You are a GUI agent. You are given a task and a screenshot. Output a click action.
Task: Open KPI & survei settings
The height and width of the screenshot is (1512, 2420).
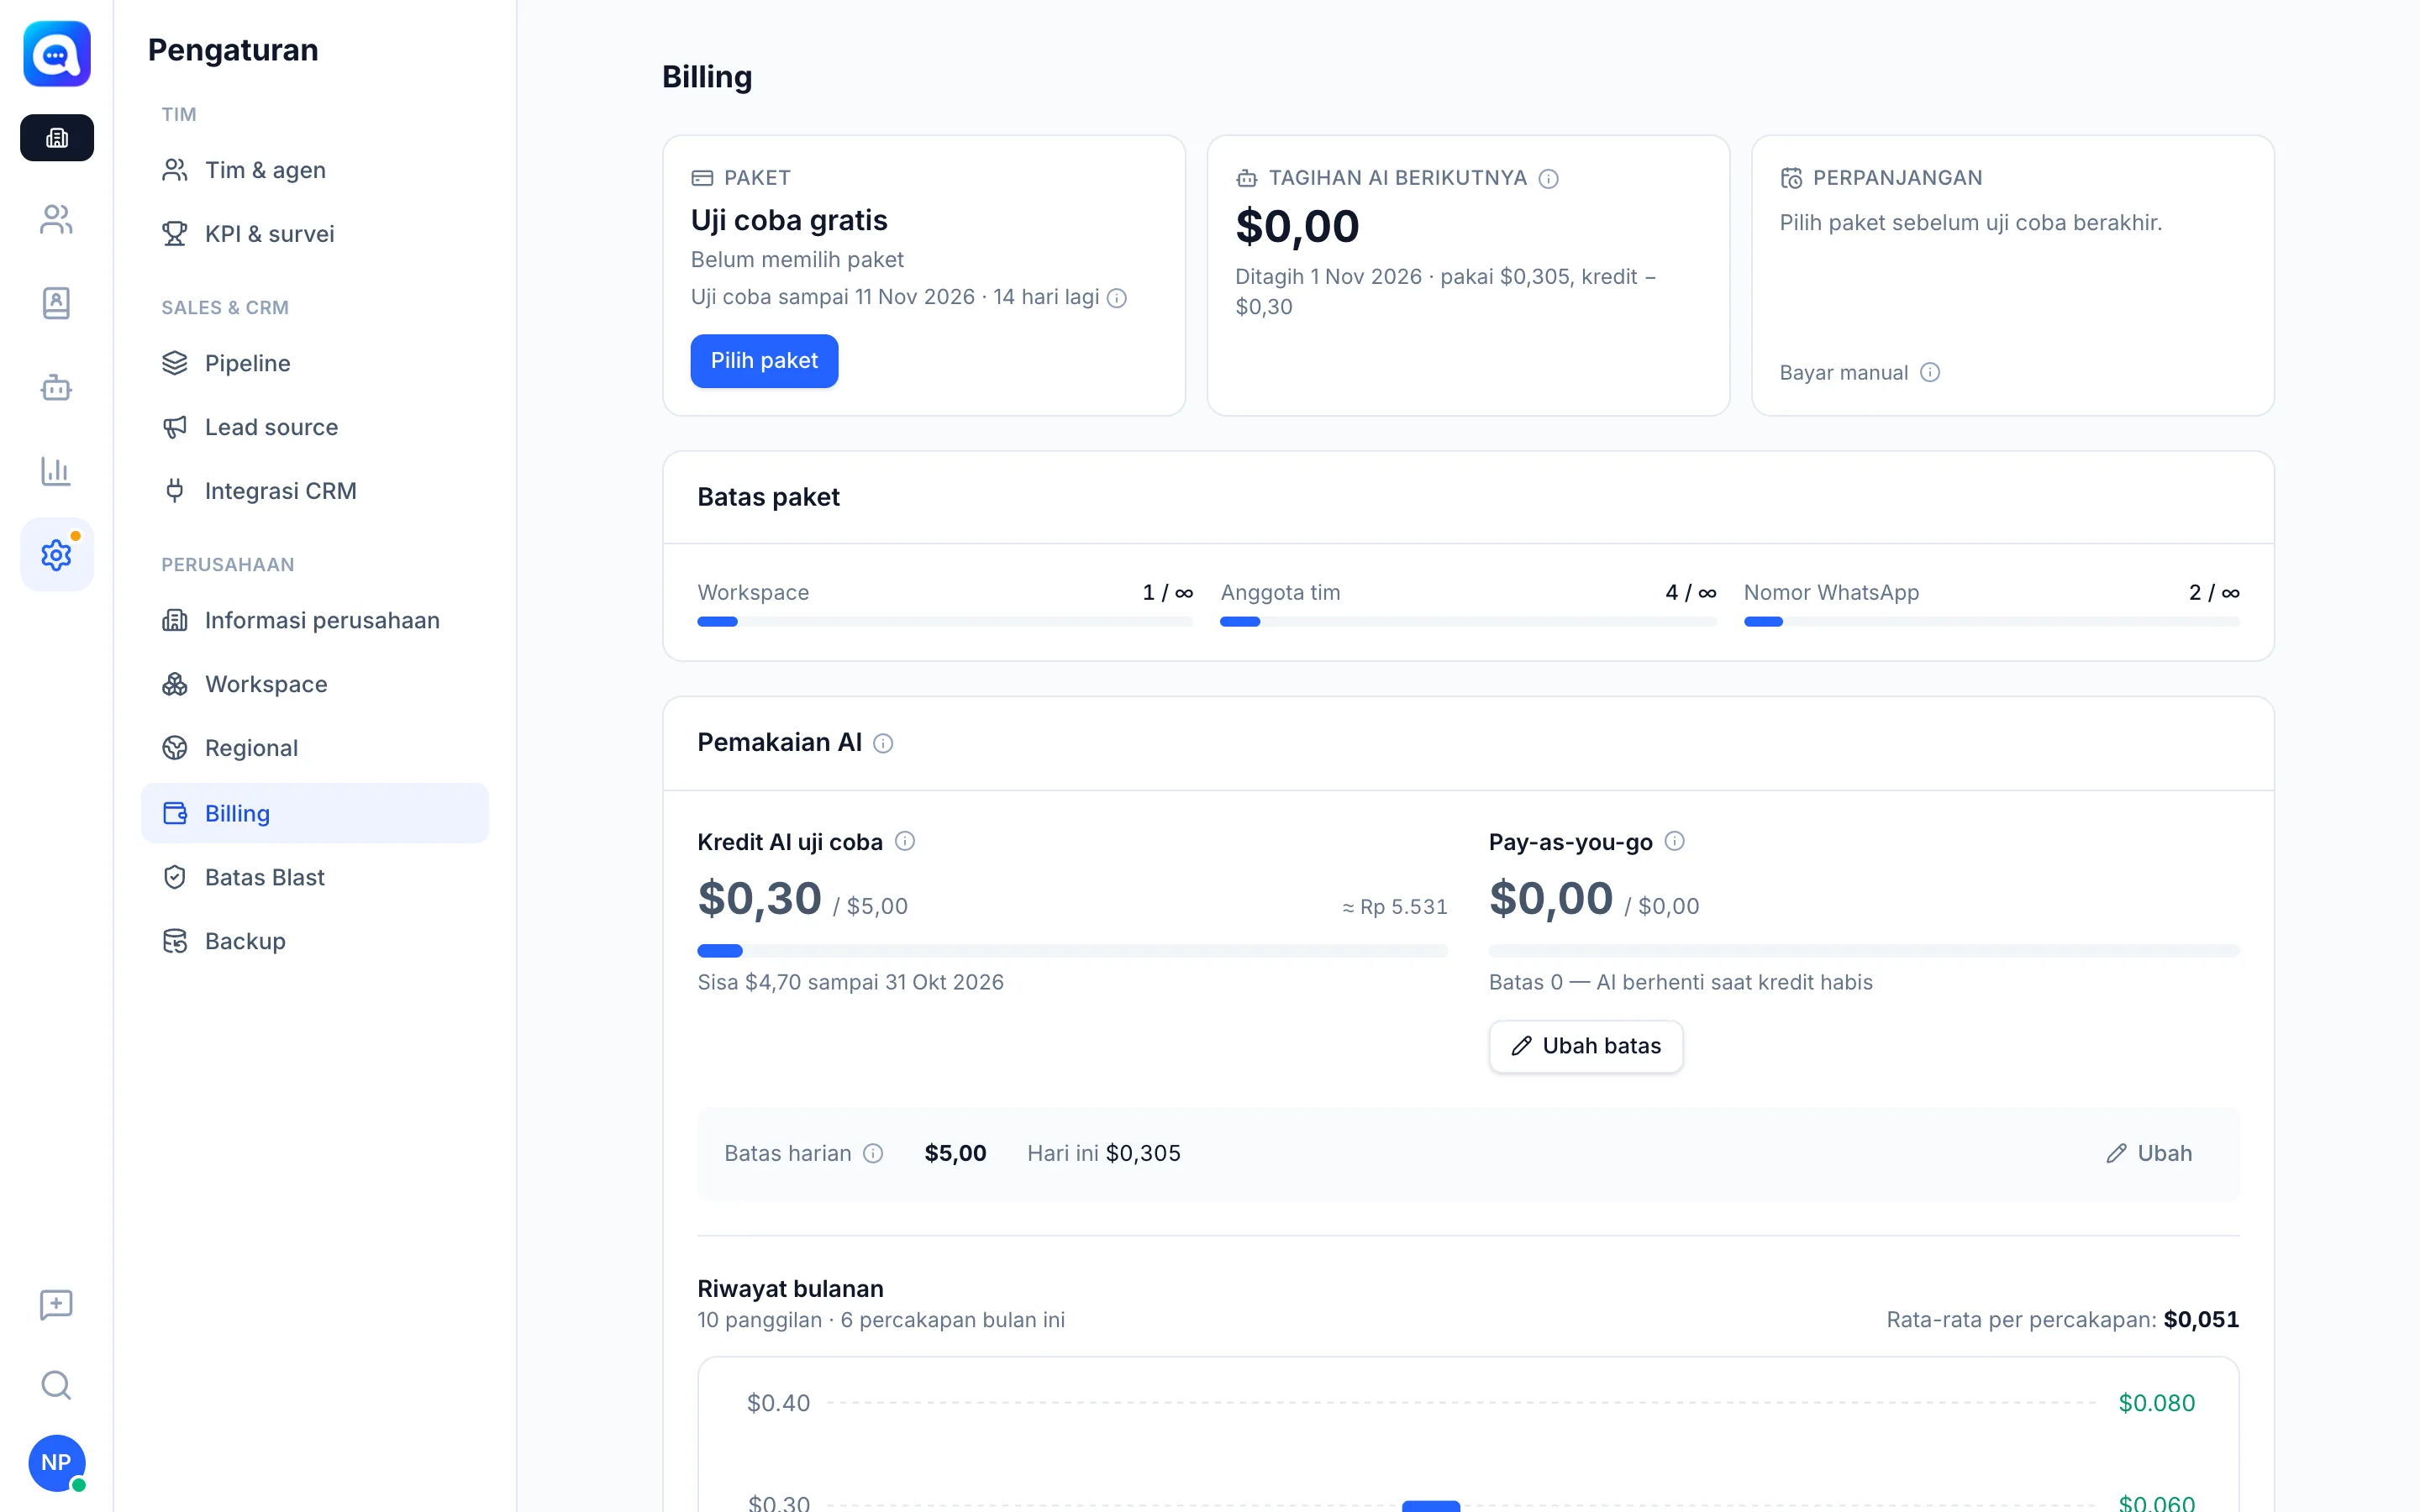coord(315,234)
